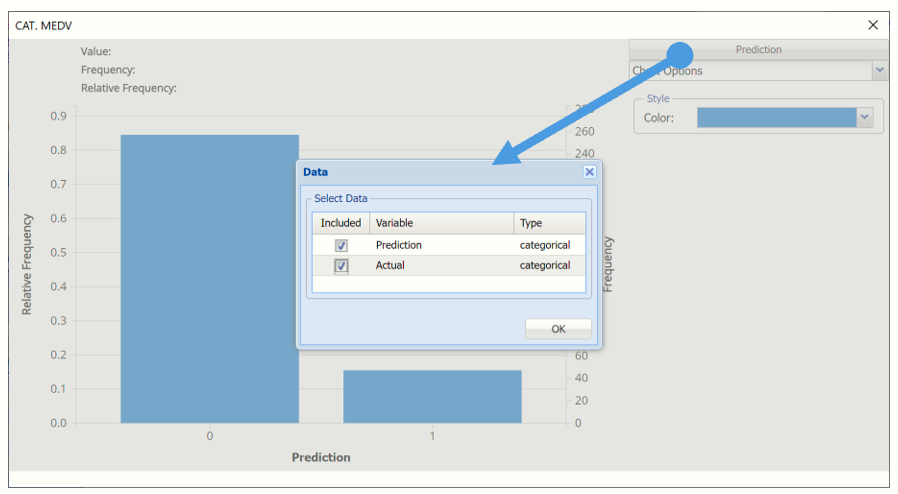Uncheck the Actual variable checkbox
898x494 pixels.
coord(341,266)
